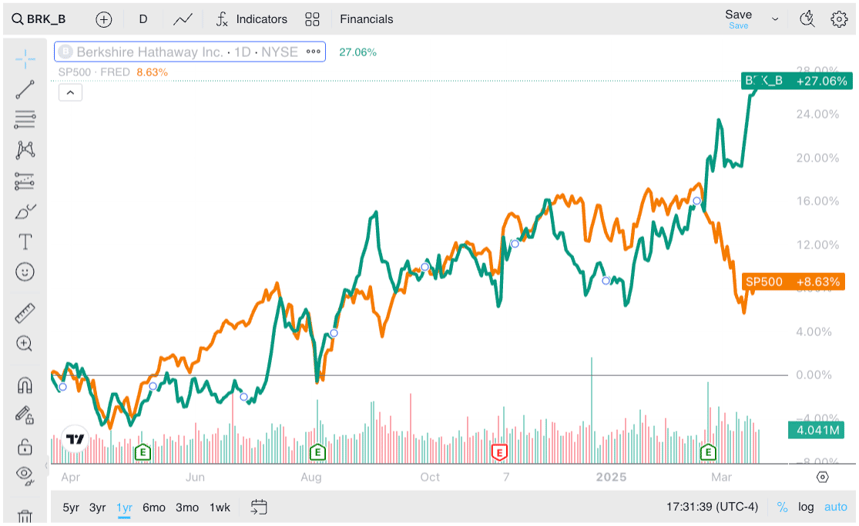The width and height of the screenshot is (859, 526).
Task: Open the forecasting and measurement tools
Action: pos(25,181)
